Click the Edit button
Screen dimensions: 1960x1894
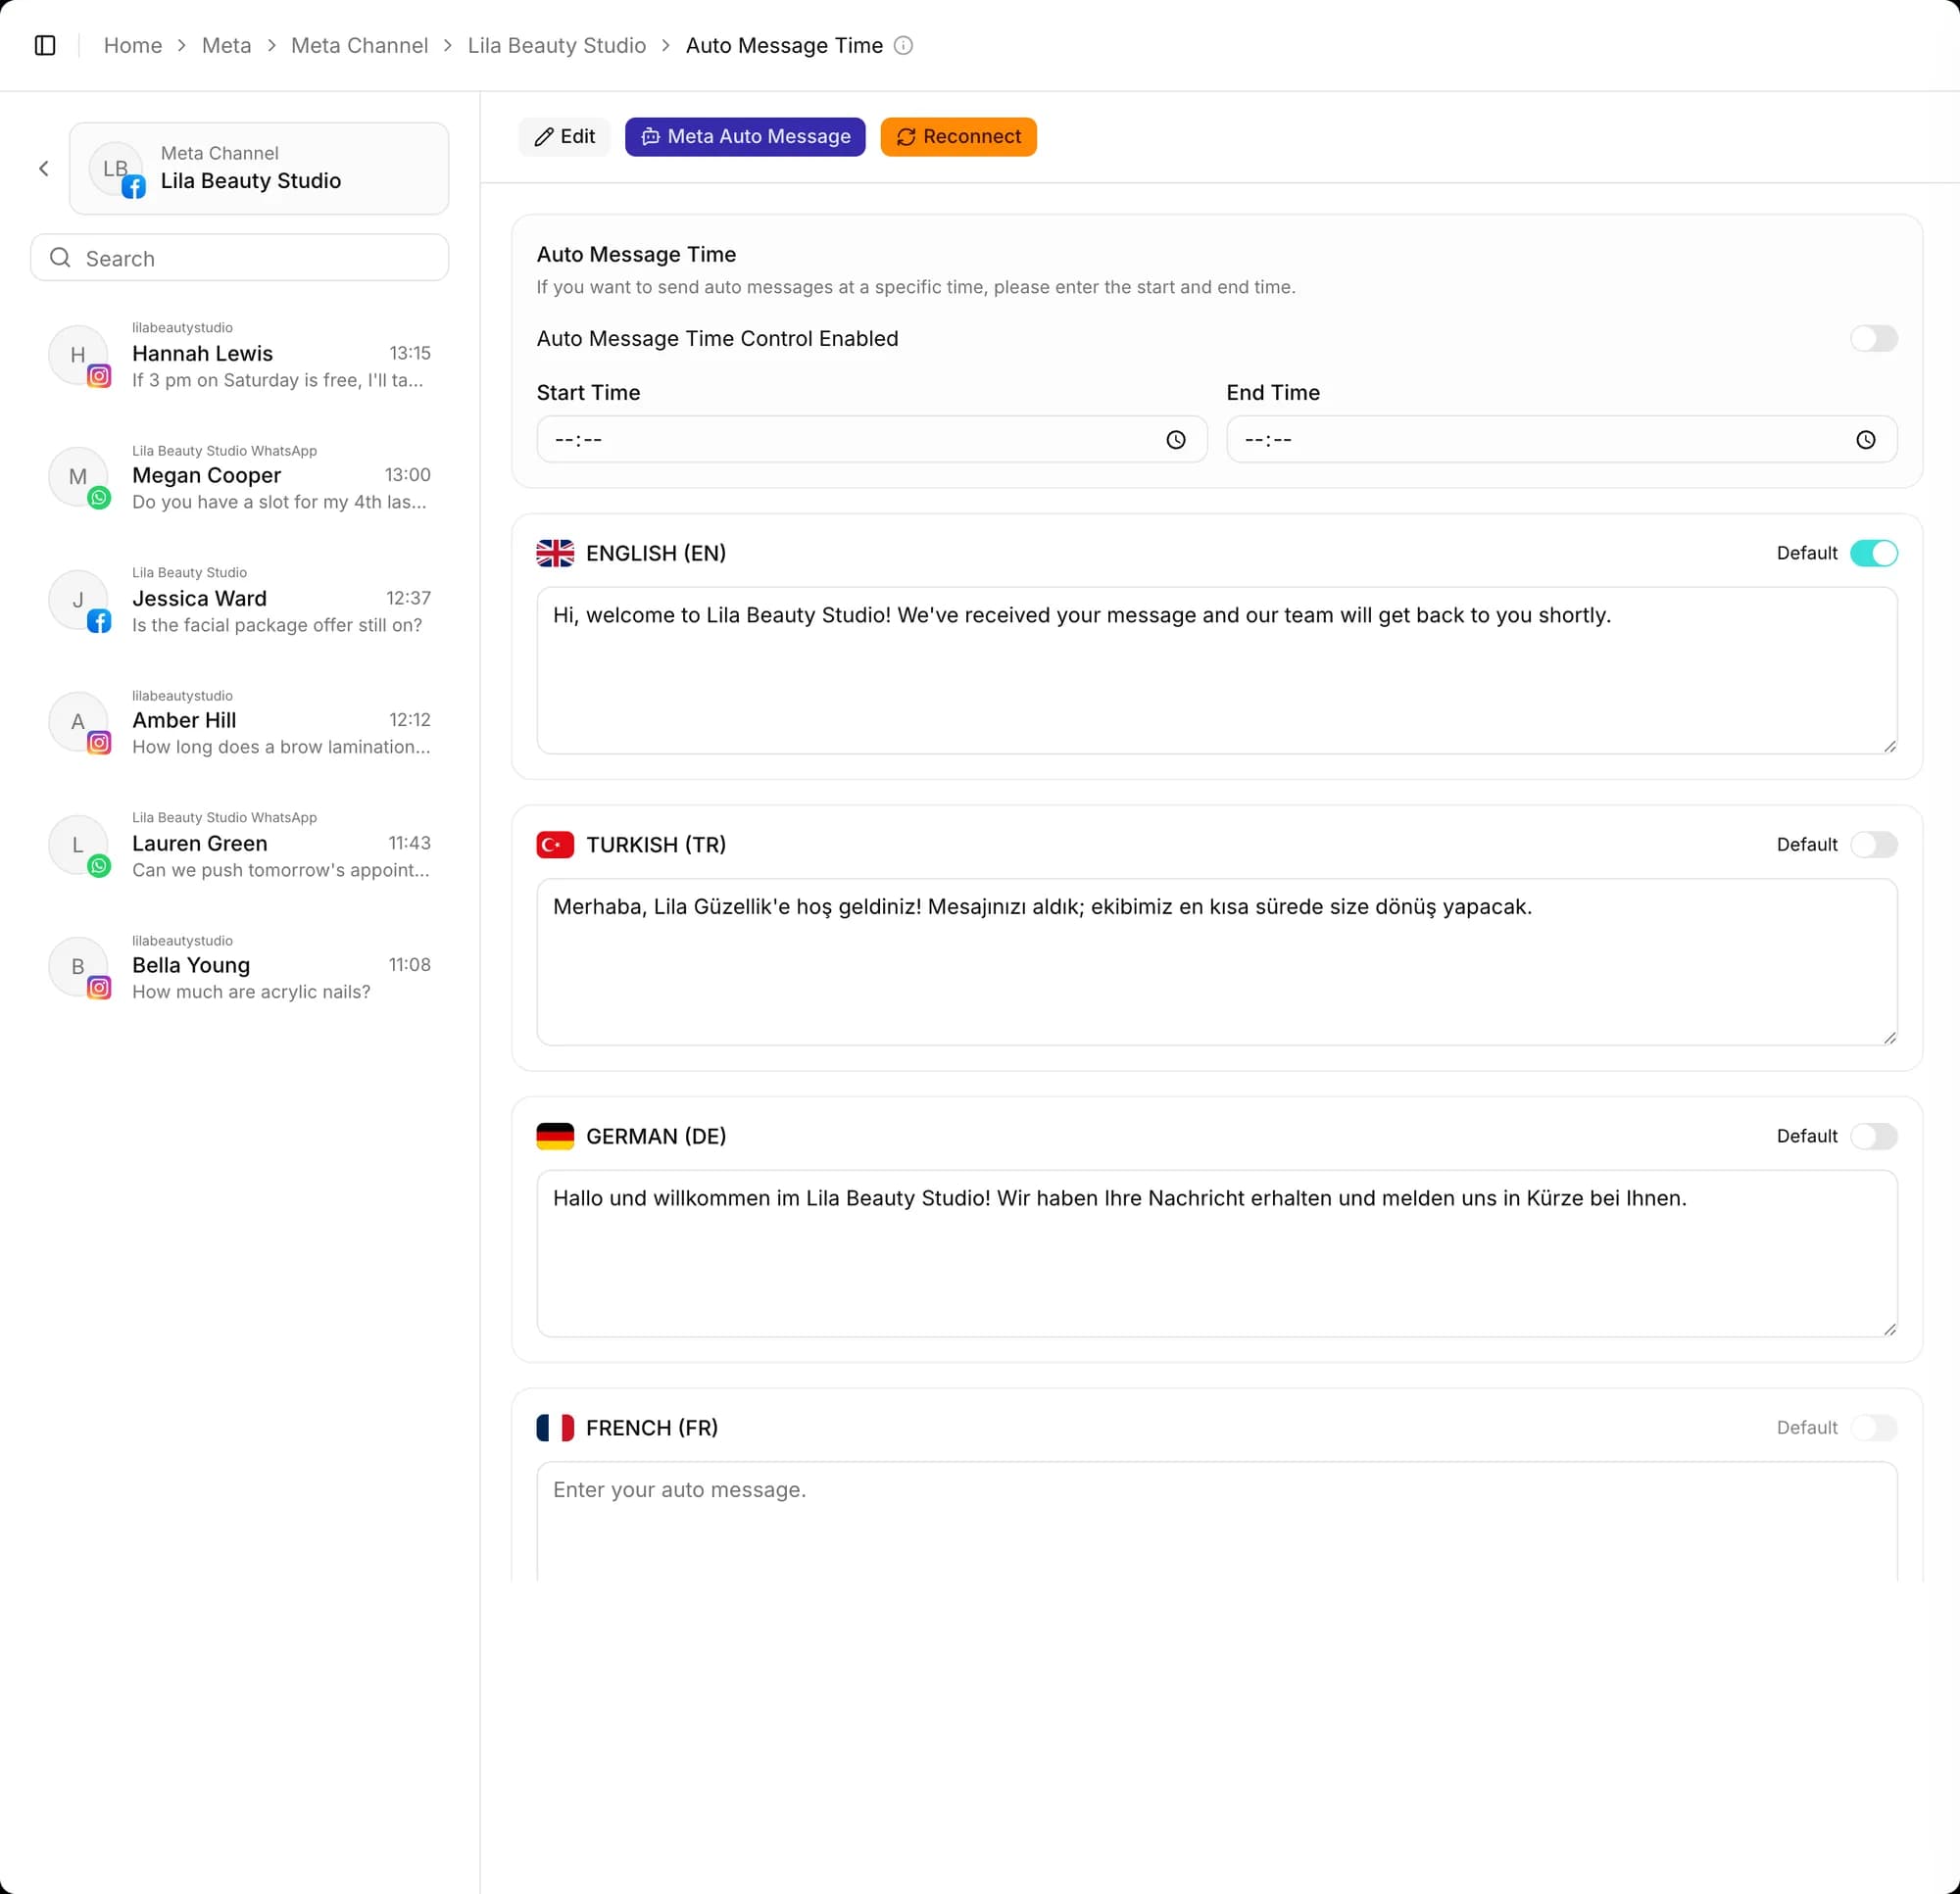(564, 137)
